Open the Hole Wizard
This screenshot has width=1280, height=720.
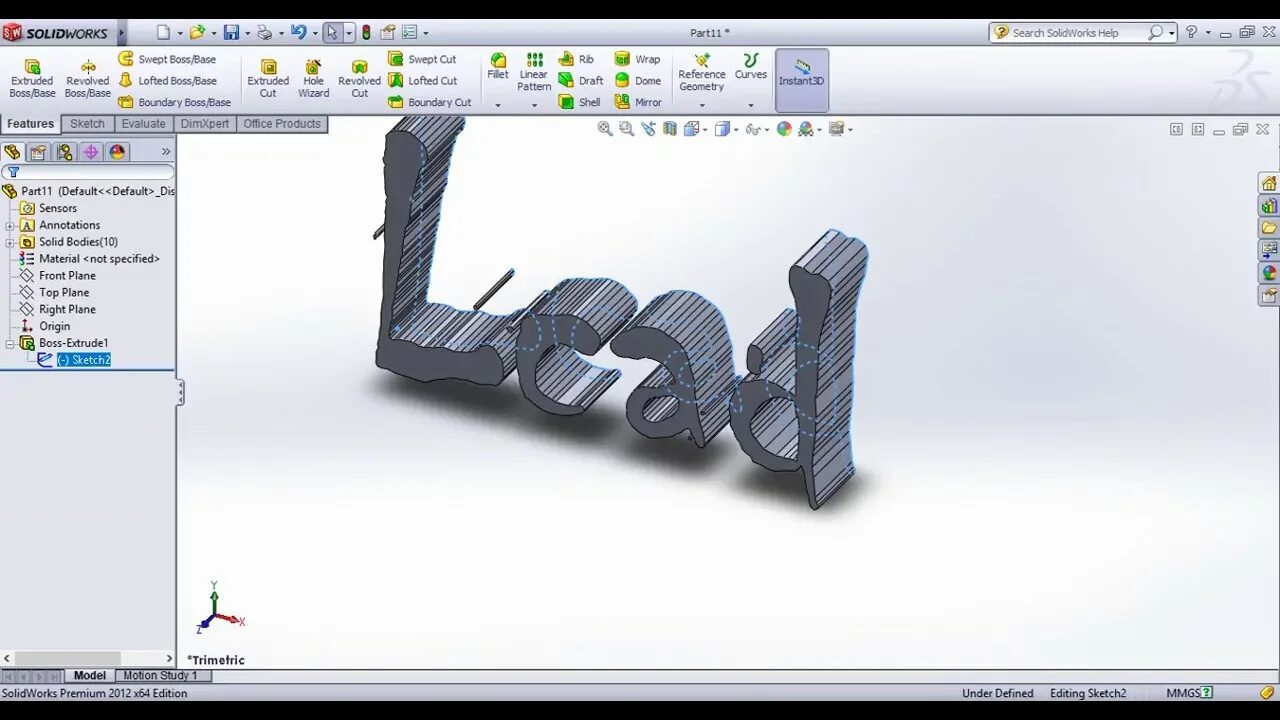click(313, 77)
